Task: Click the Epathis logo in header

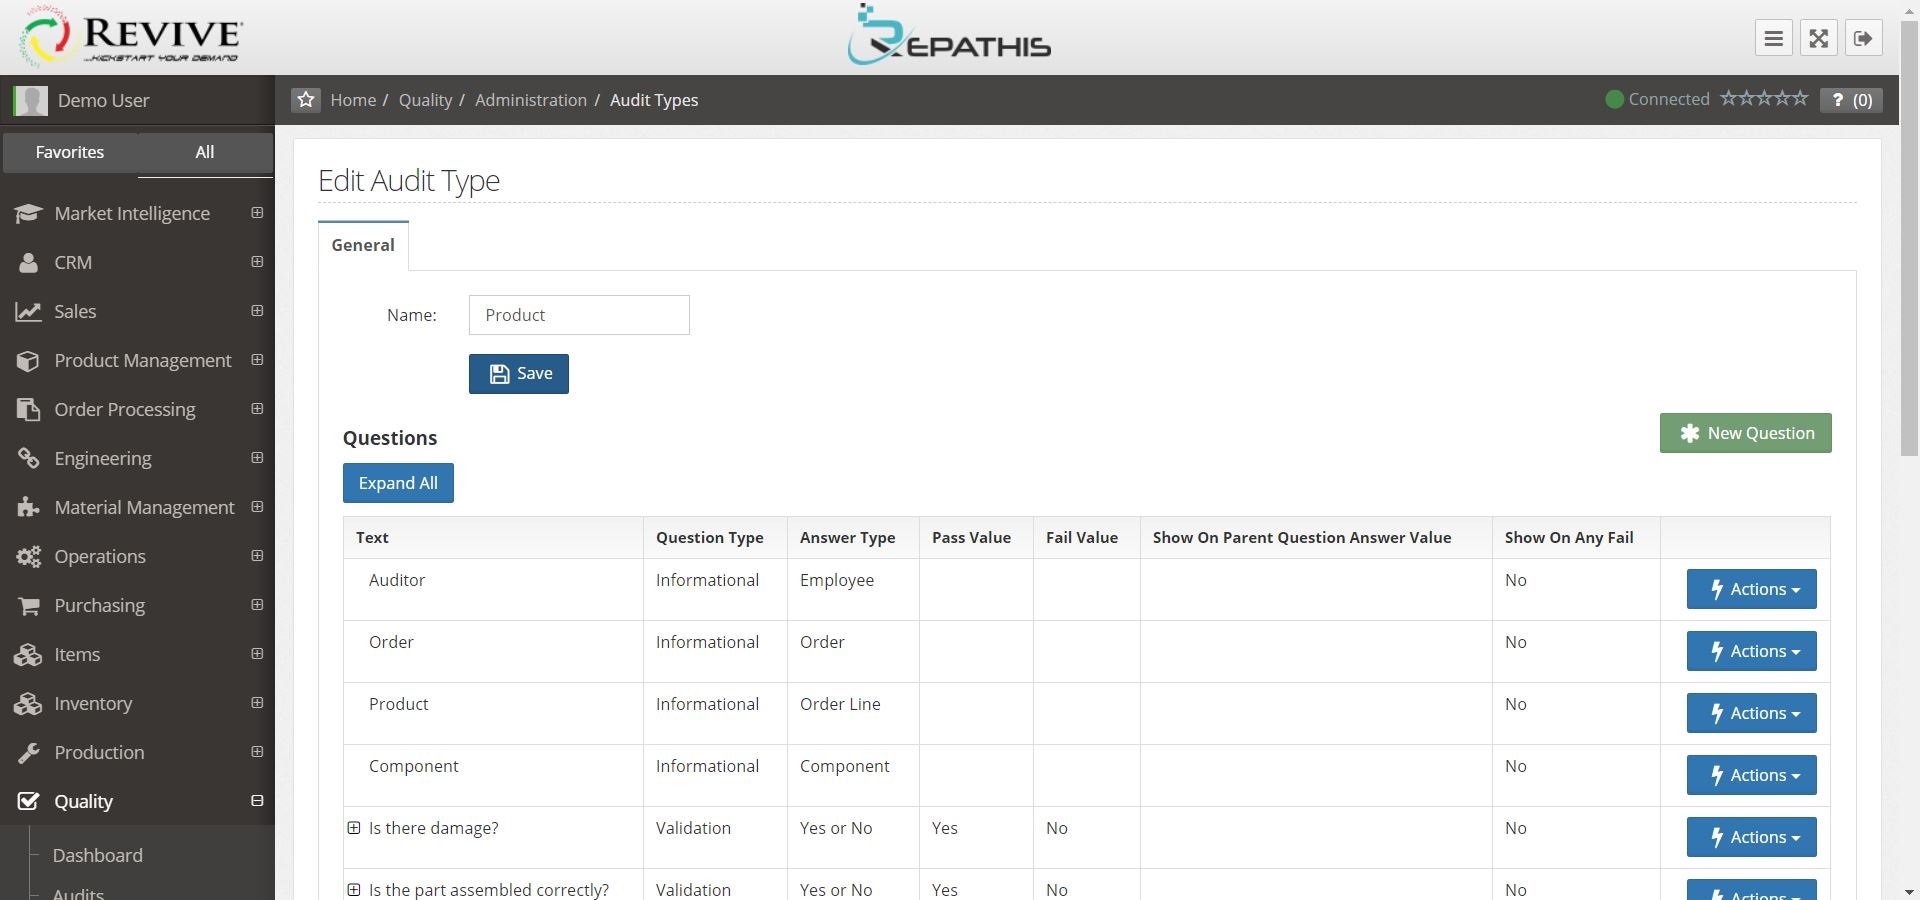Action: [x=949, y=36]
